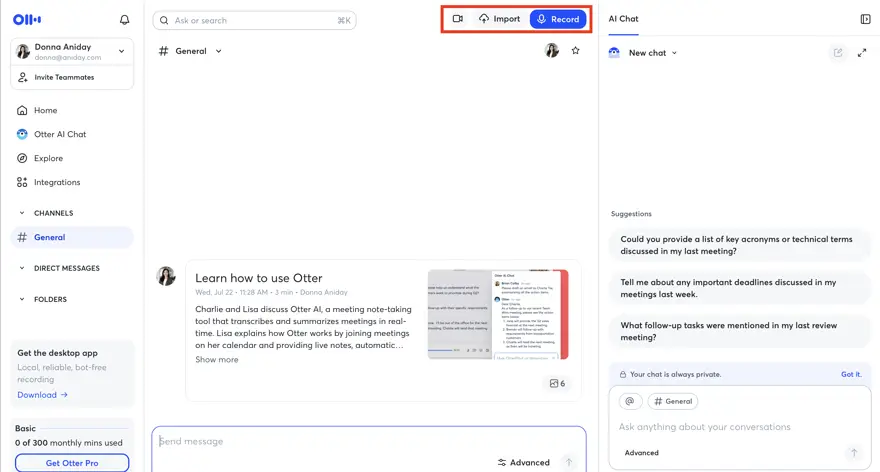Select the follow-up tasks suggestion

(x=740, y=332)
